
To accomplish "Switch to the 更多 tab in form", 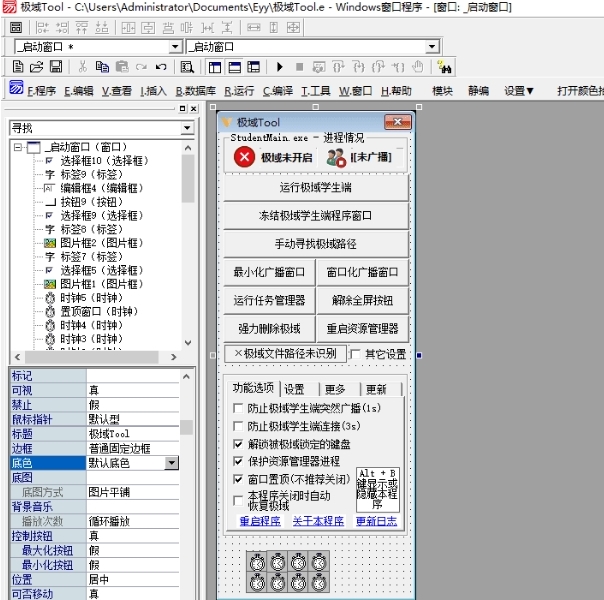I will 335,389.
